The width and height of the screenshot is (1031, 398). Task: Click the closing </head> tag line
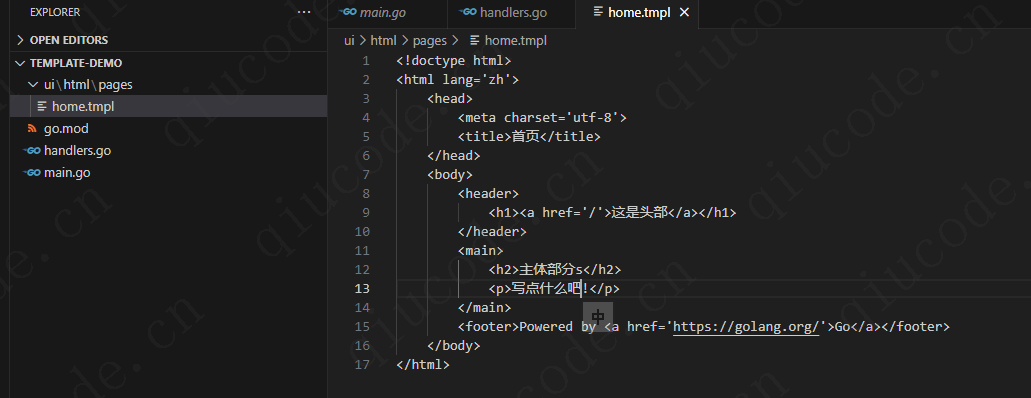pos(454,156)
